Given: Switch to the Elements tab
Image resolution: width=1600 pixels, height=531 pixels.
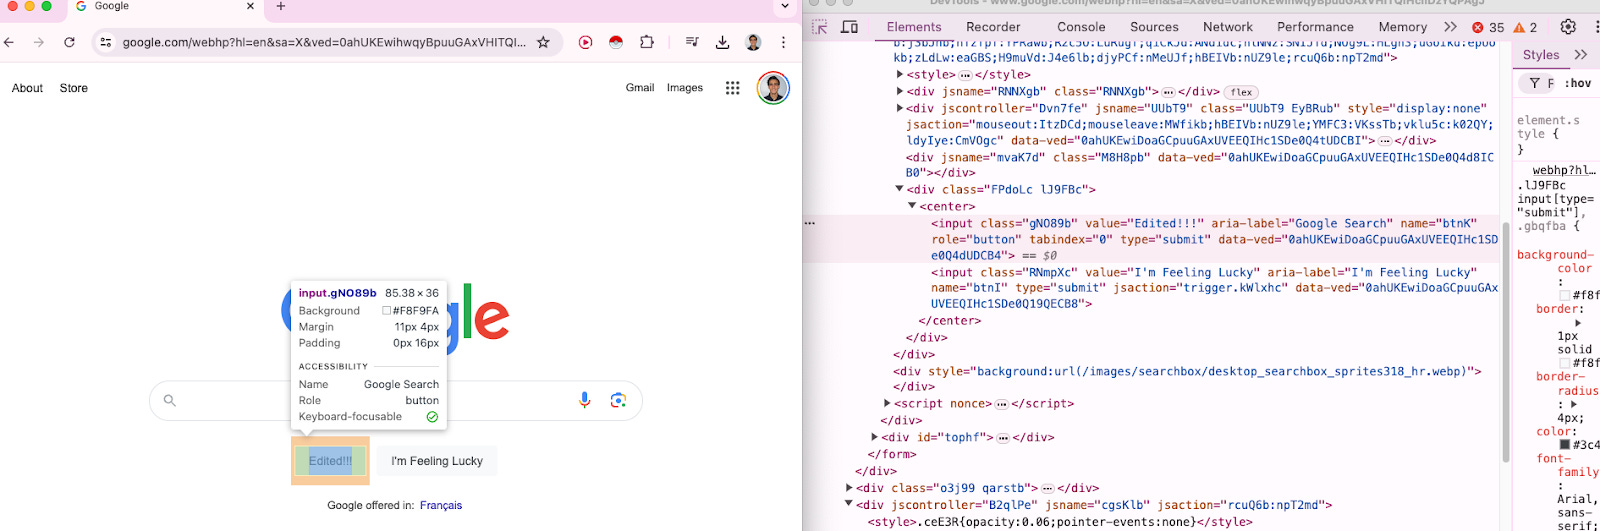Looking at the screenshot, I should (914, 27).
